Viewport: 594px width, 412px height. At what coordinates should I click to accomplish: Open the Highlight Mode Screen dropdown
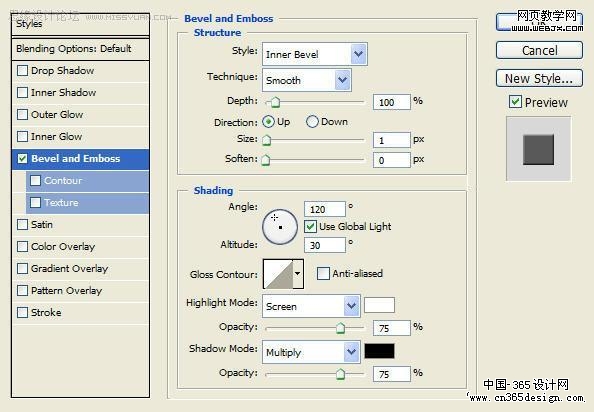(x=311, y=306)
